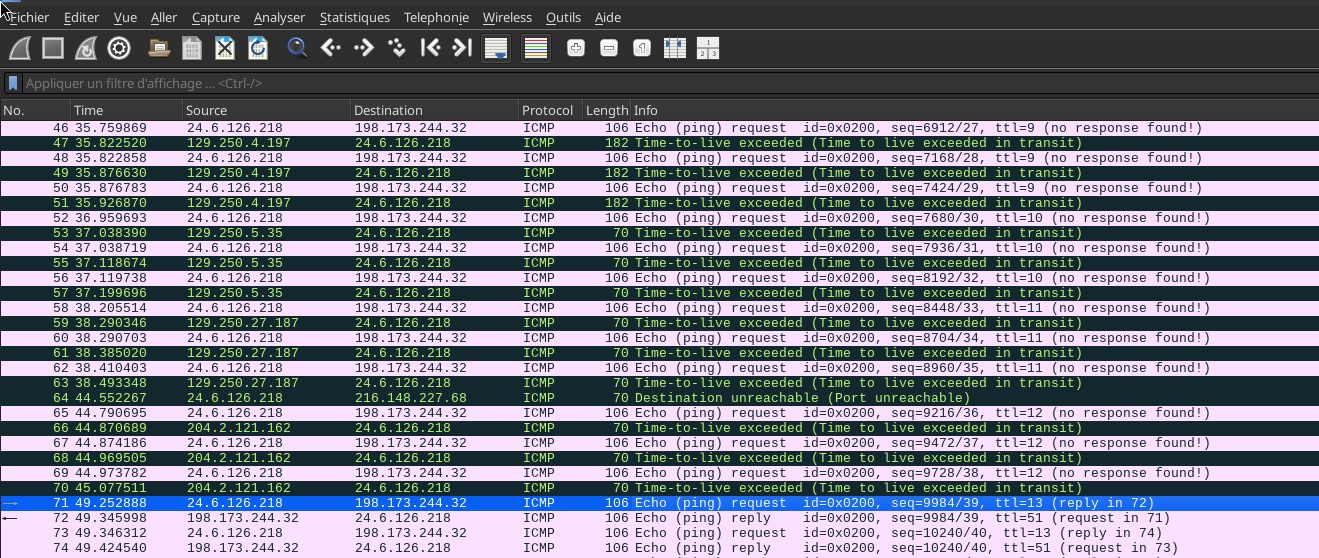Open the Statistiques menu
Image resolution: width=1319 pixels, height=558 pixels.
click(355, 17)
